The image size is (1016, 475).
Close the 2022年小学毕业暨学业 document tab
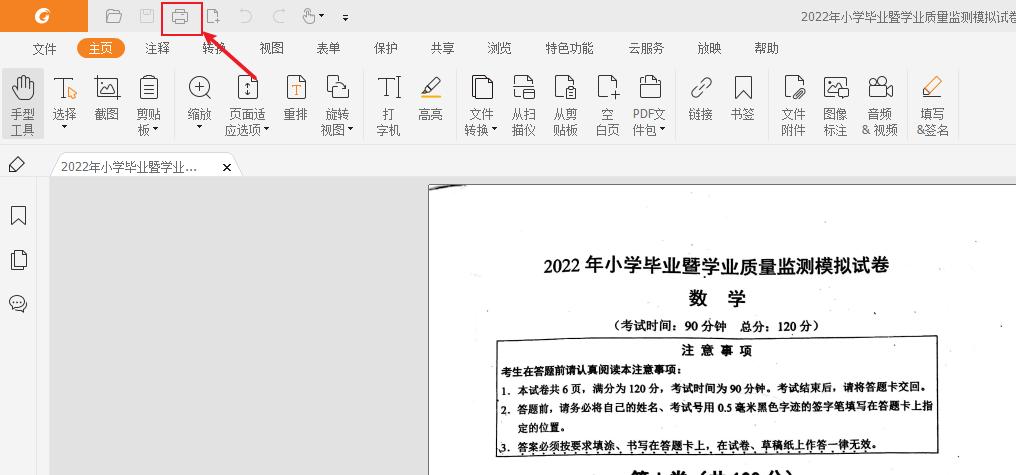point(227,167)
